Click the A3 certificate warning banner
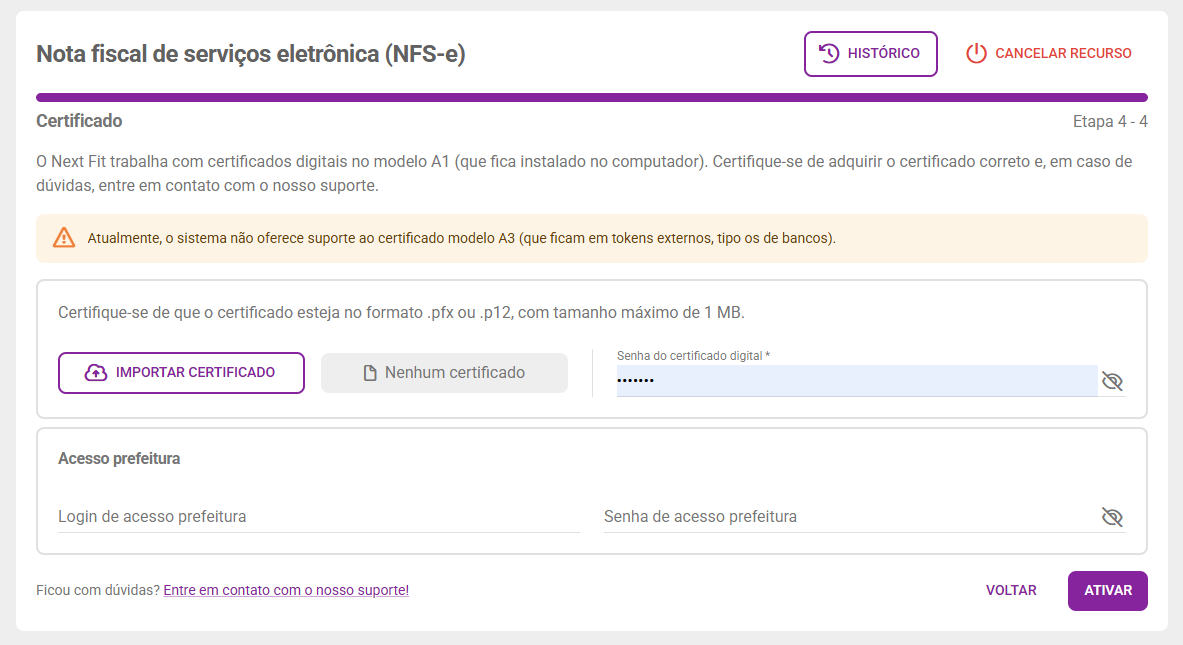This screenshot has width=1183, height=645. point(592,238)
